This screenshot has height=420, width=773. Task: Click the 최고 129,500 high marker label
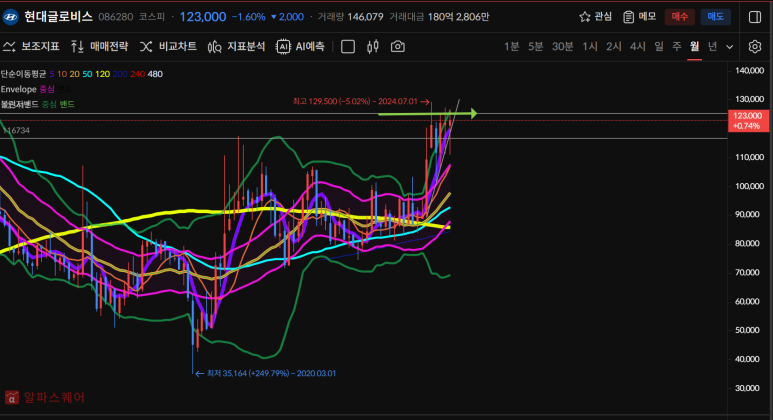click(361, 102)
